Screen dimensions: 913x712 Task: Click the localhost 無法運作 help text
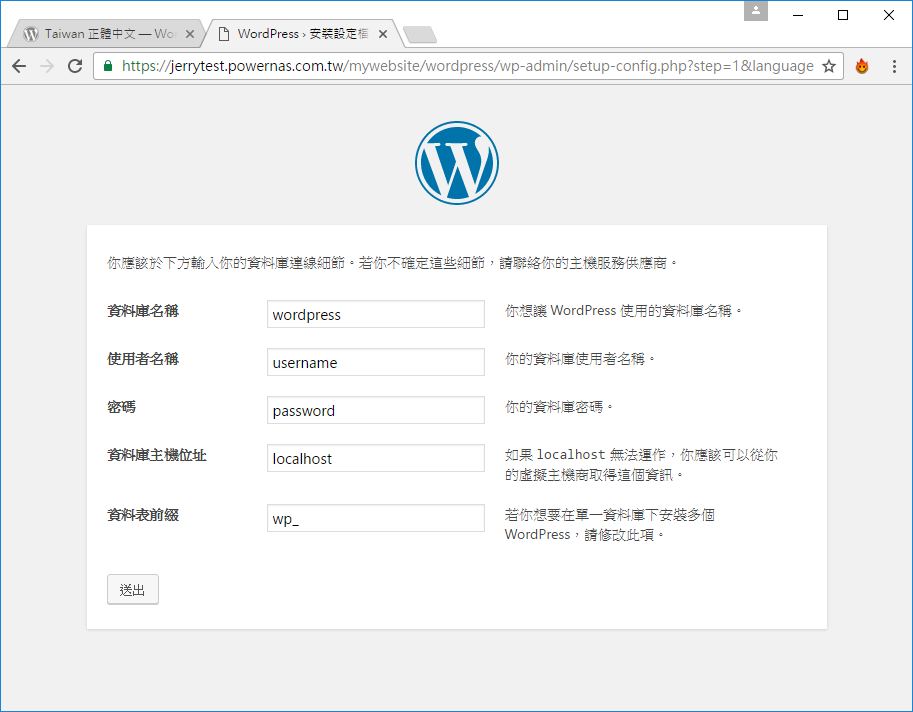(x=641, y=465)
